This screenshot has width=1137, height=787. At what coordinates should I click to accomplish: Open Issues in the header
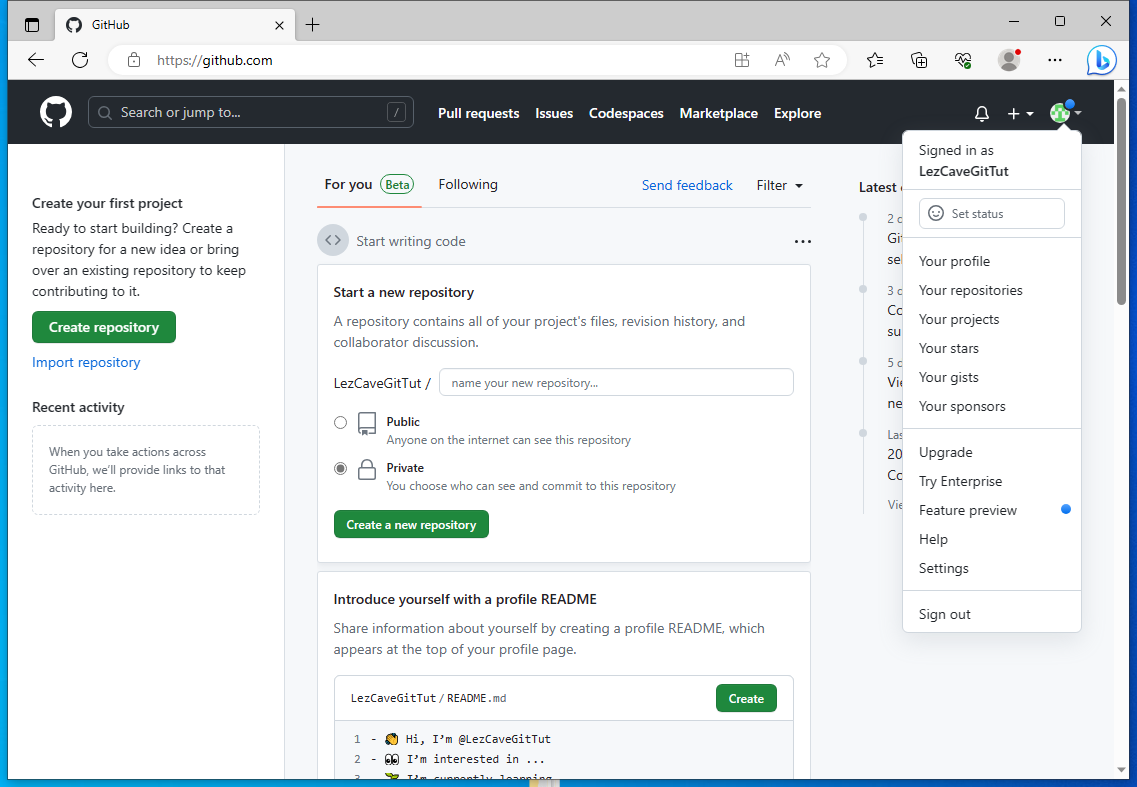(554, 113)
